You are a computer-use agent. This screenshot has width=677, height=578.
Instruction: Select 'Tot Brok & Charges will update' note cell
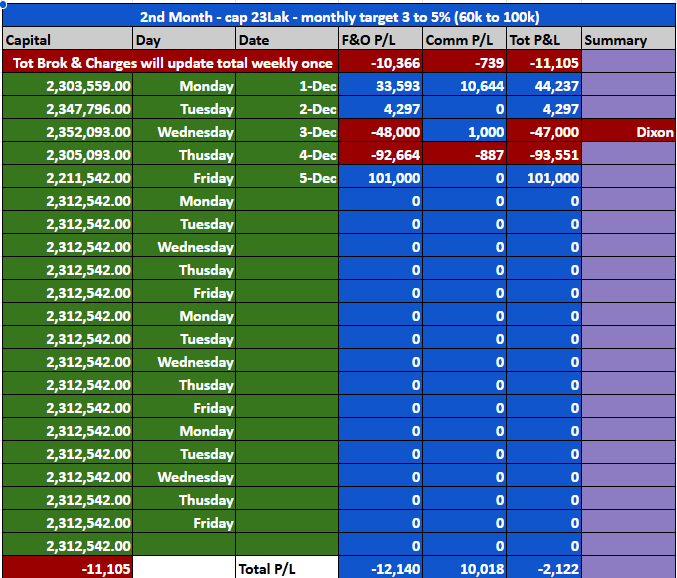point(171,63)
